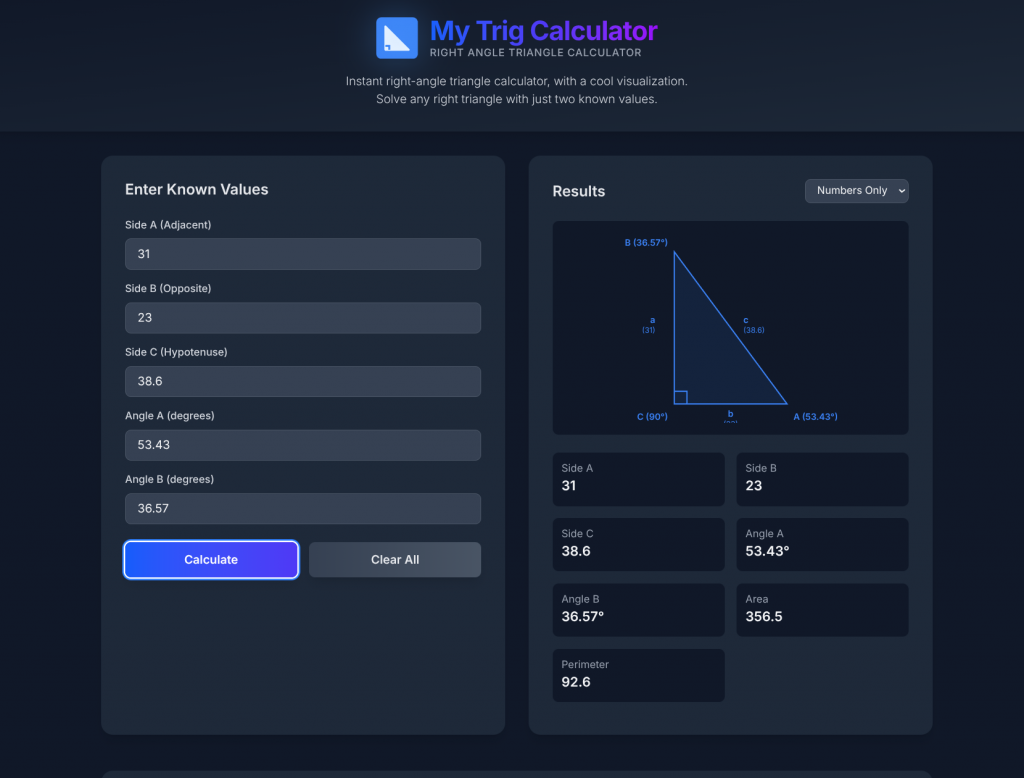
Task: Click the side label b below the triangle
Action: tap(730, 414)
